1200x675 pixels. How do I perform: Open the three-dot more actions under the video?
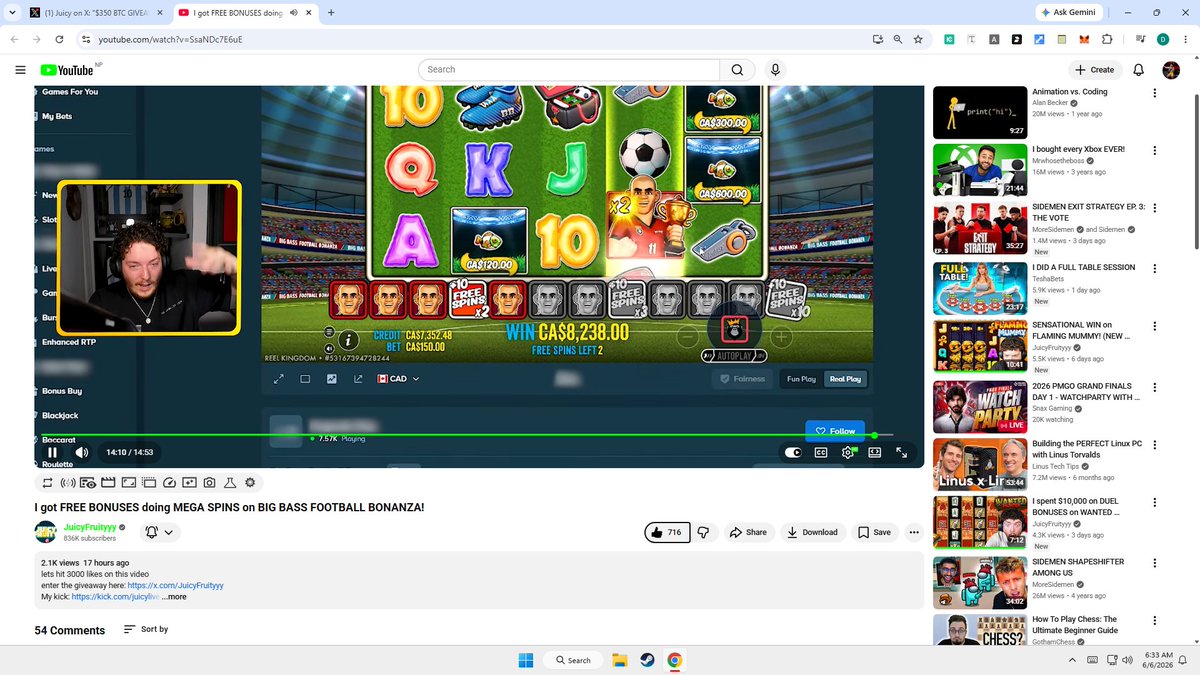(x=913, y=532)
